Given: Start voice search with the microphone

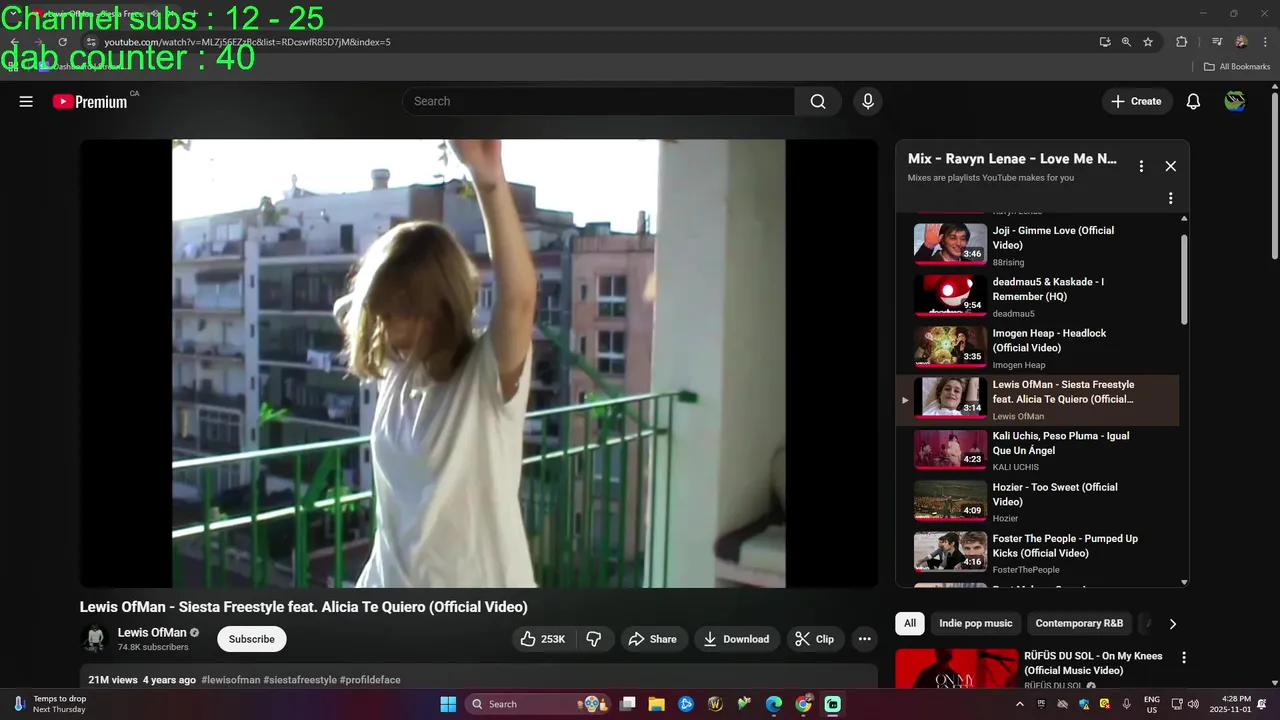Looking at the screenshot, I should (867, 101).
